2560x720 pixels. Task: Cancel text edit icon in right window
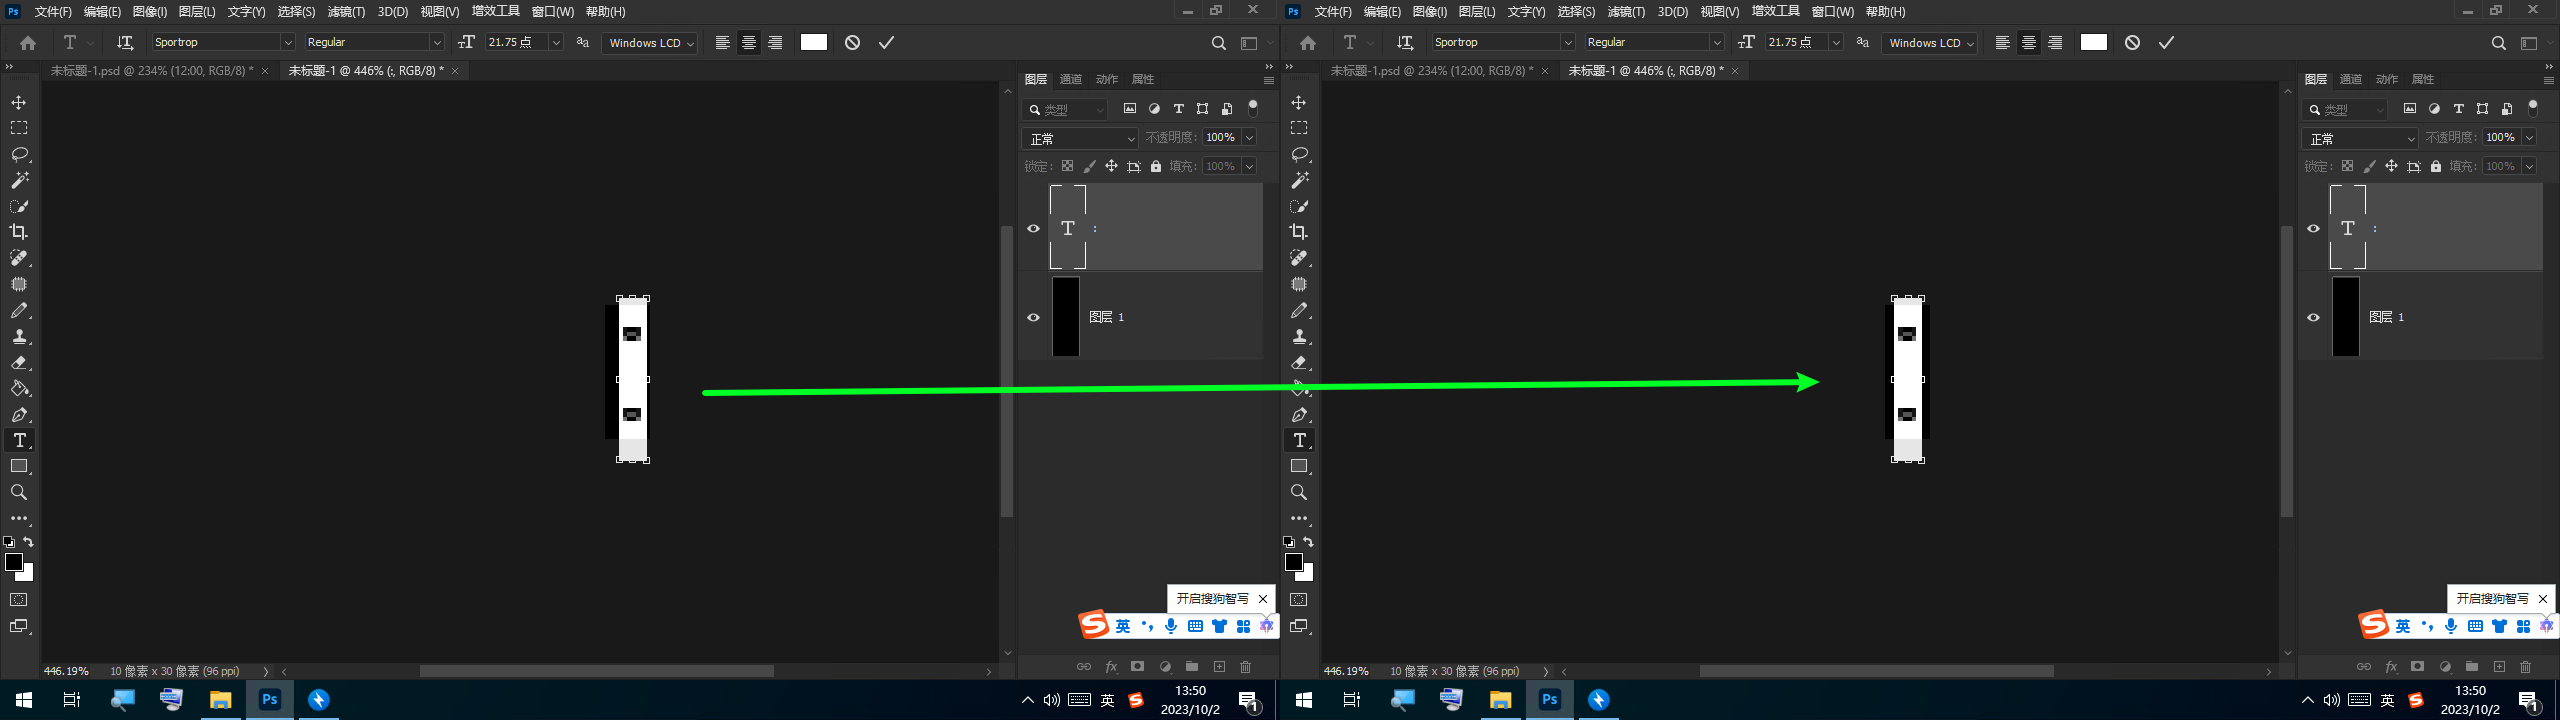click(x=2132, y=42)
